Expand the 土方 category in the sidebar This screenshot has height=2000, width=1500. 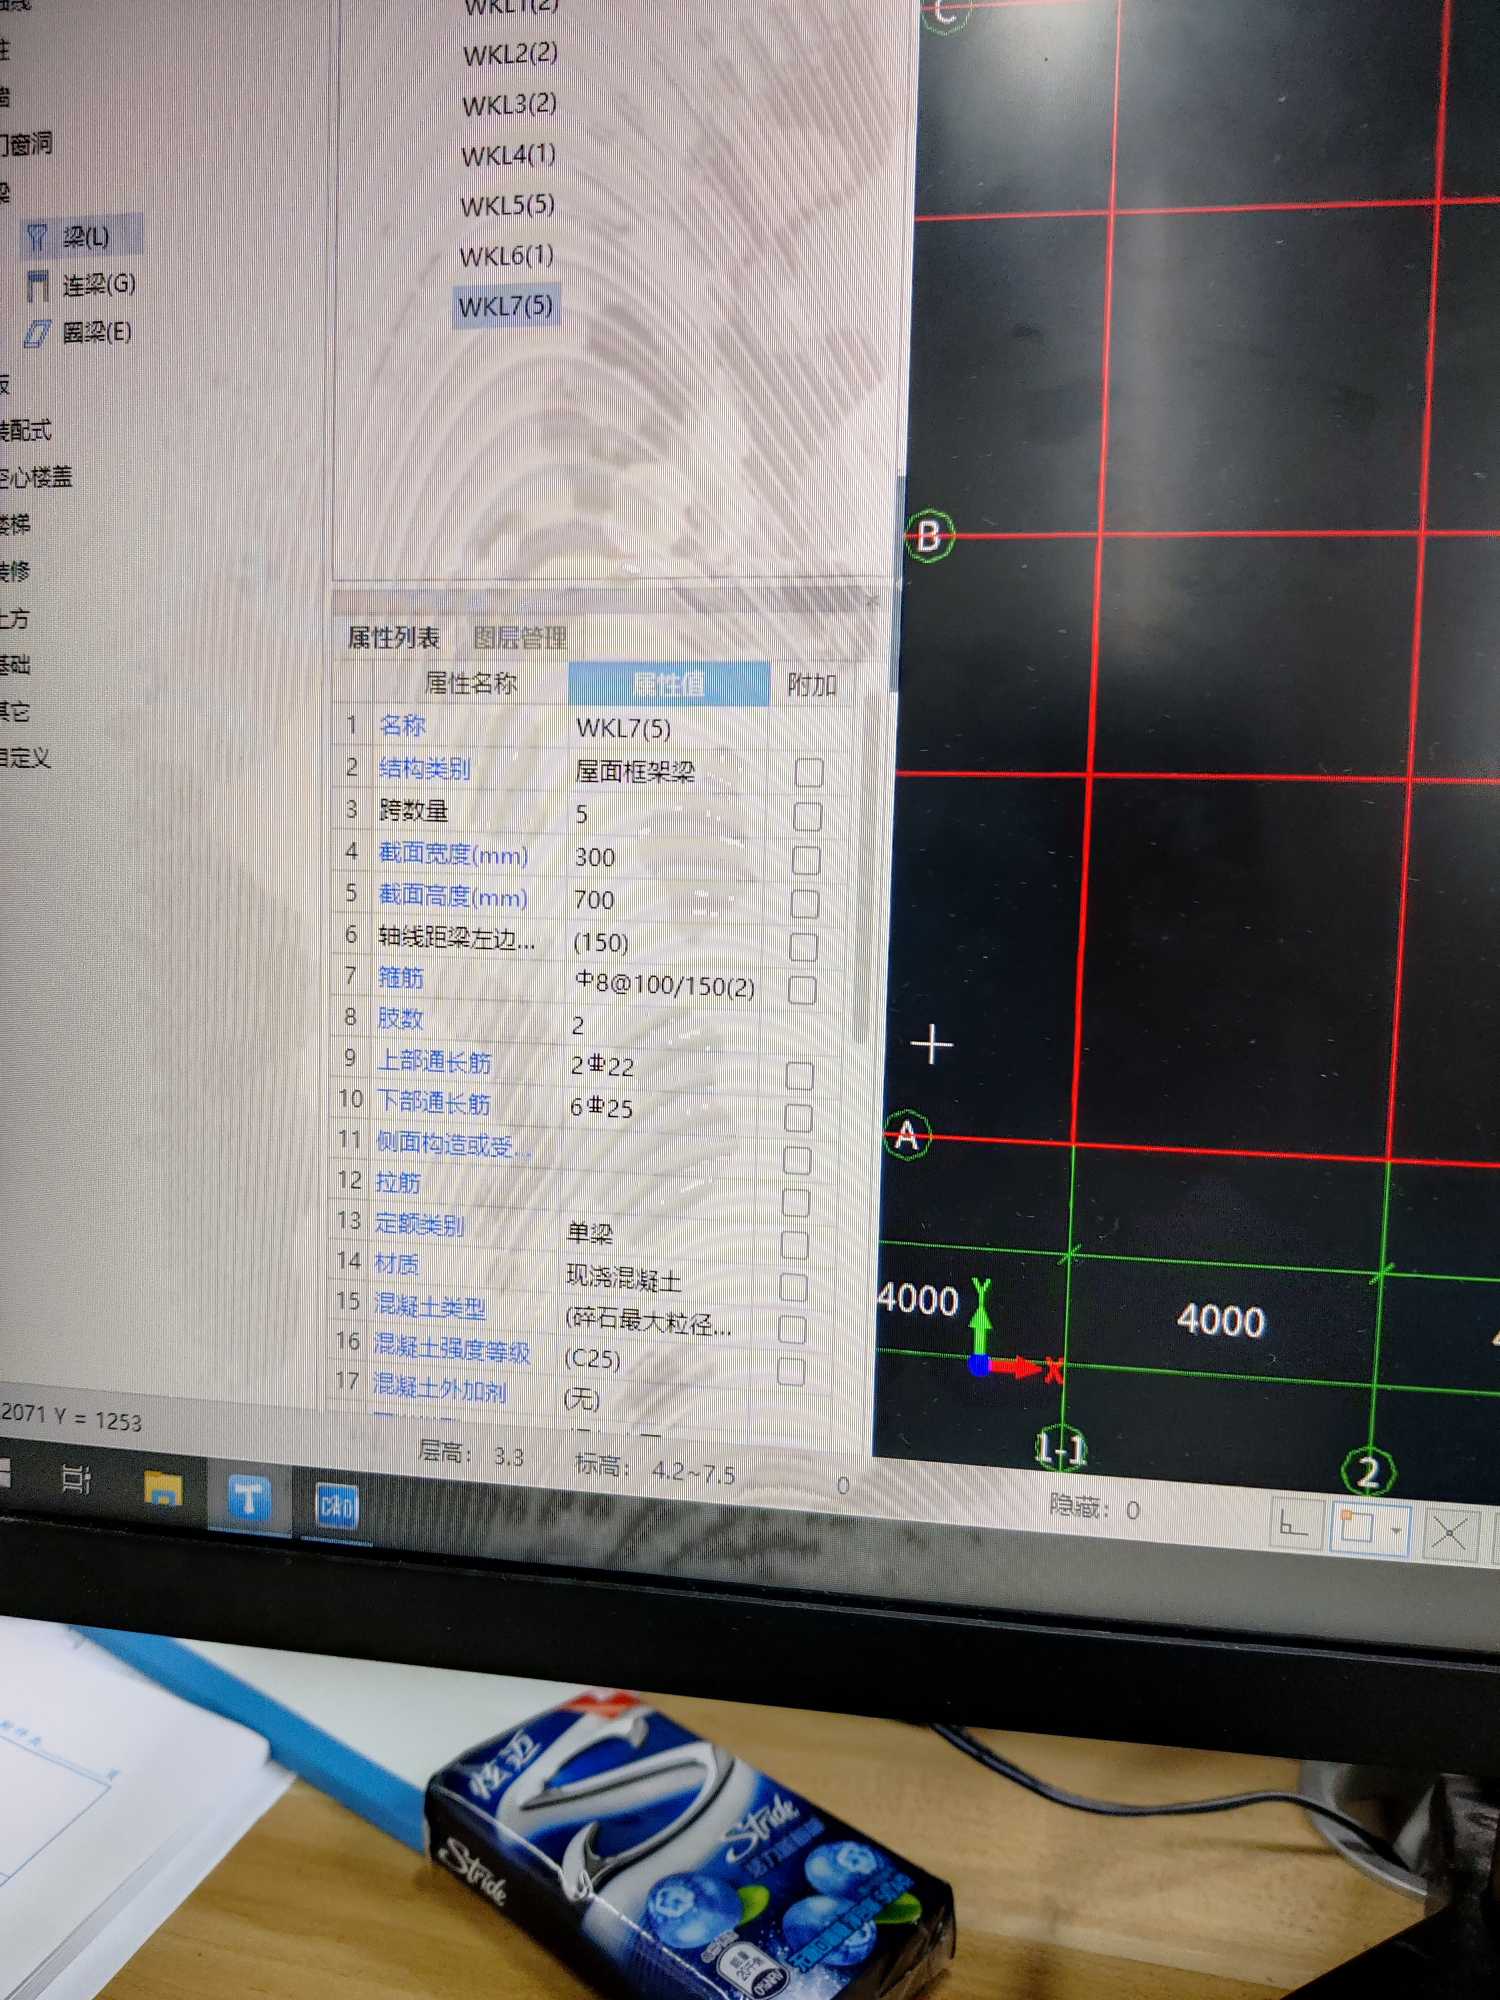point(15,618)
